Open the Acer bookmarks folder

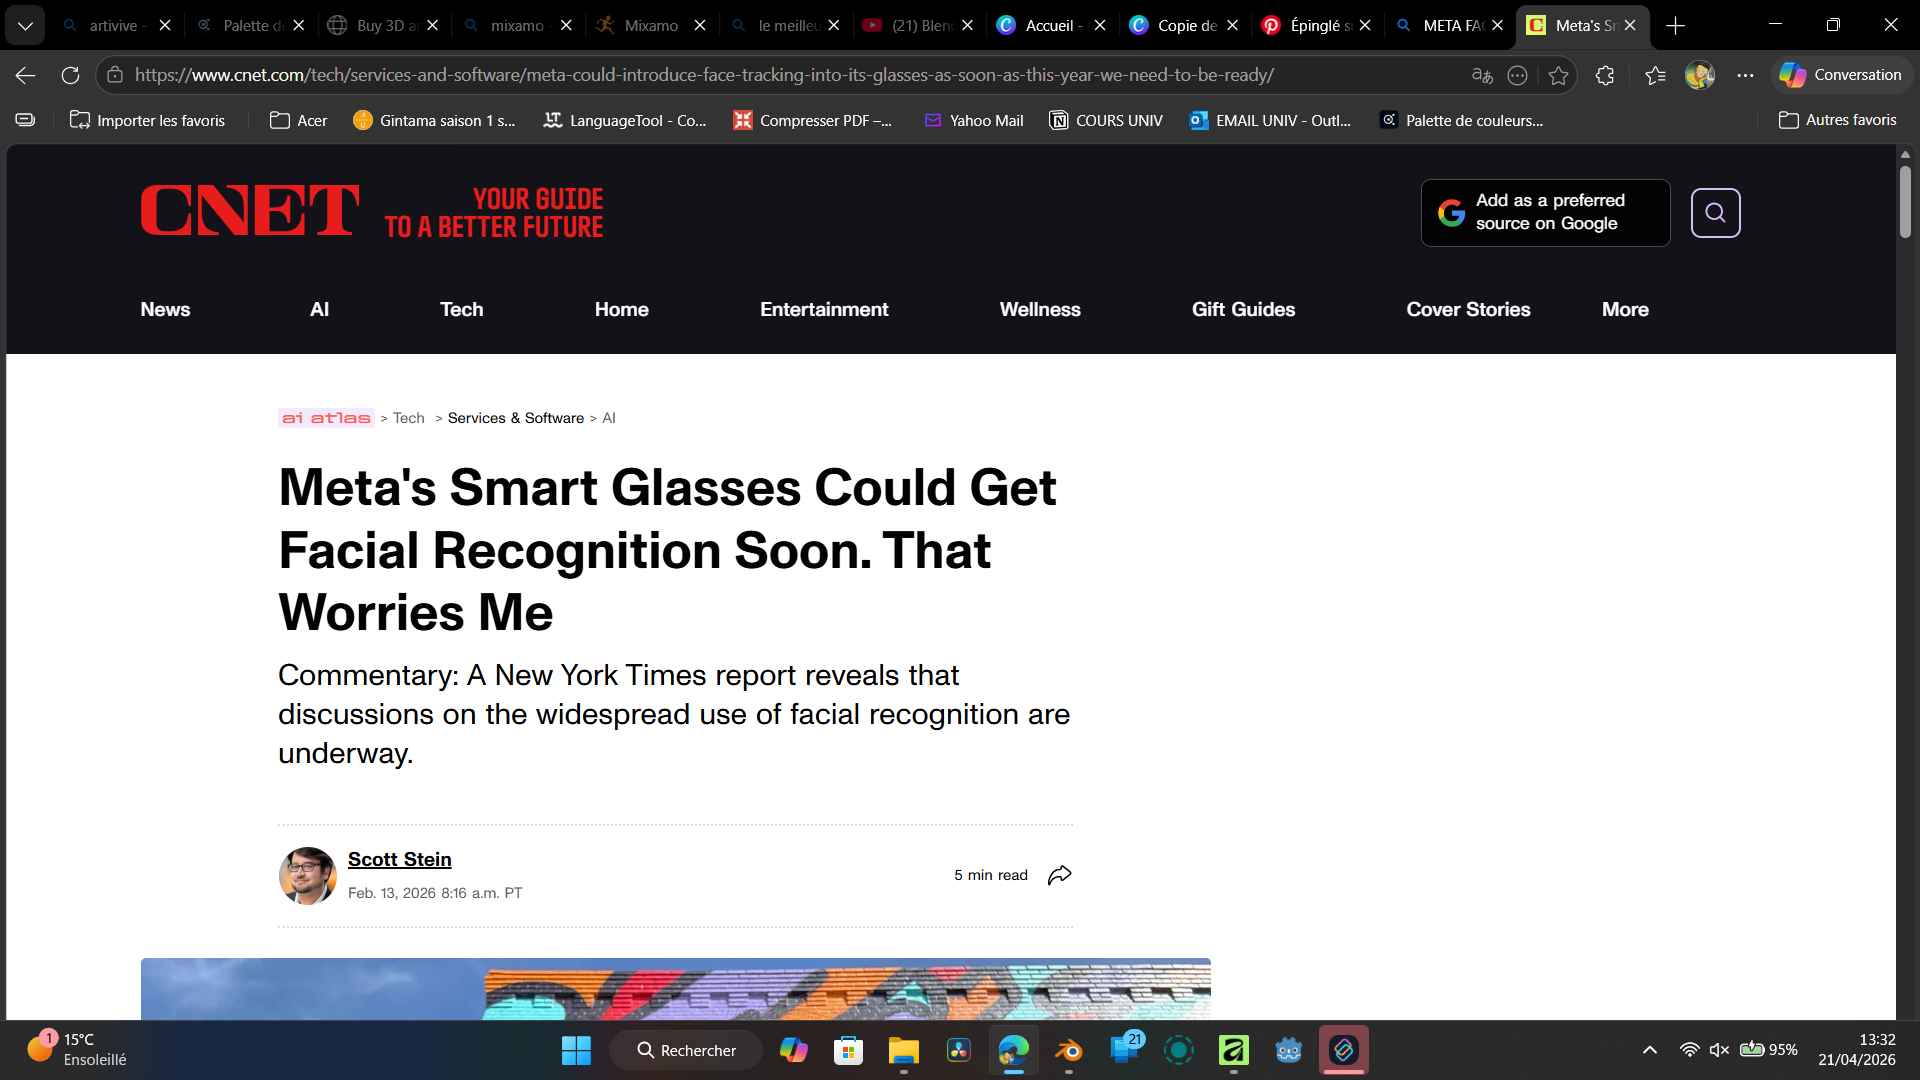298,120
